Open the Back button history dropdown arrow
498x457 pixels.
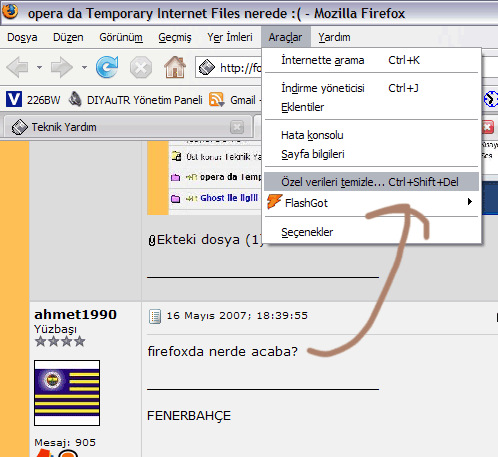[39, 68]
